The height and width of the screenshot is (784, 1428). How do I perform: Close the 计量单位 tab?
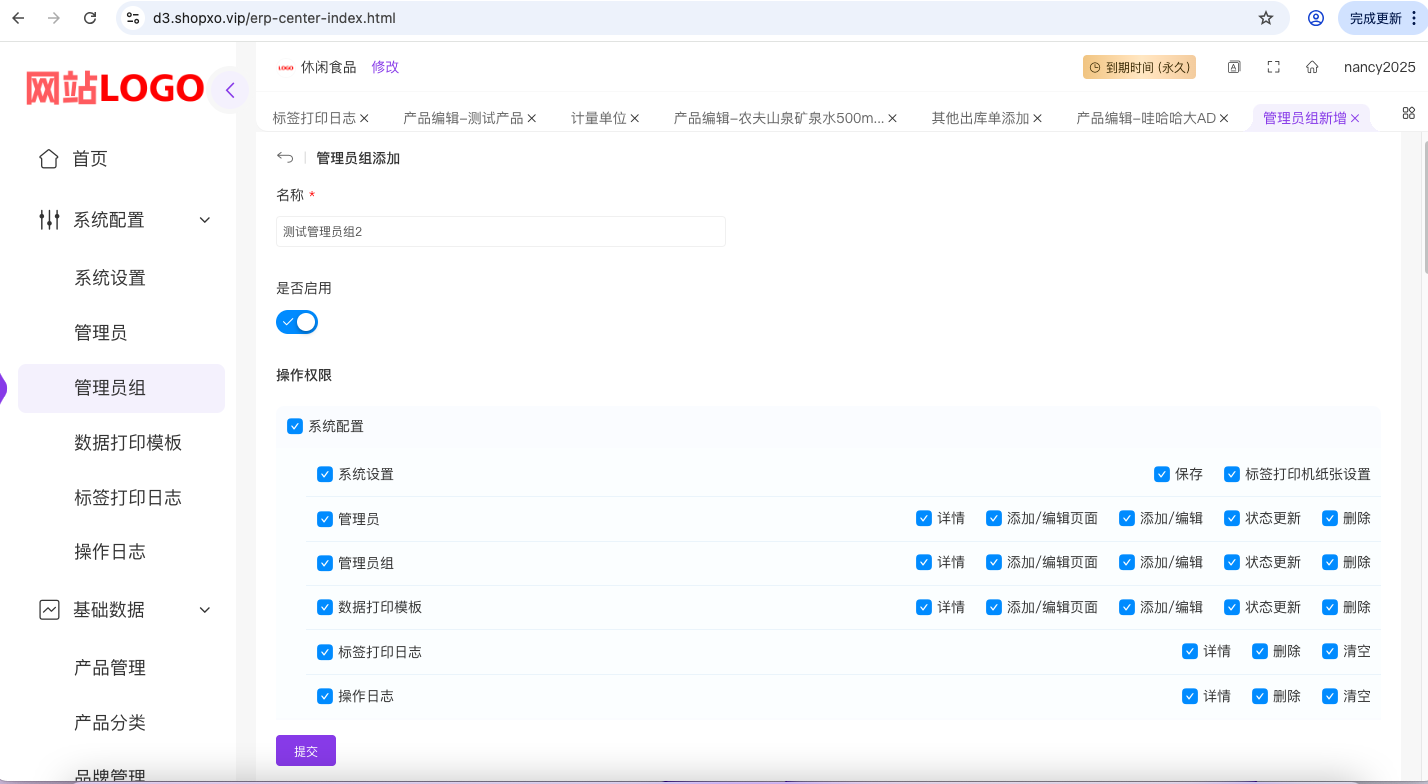(635, 118)
